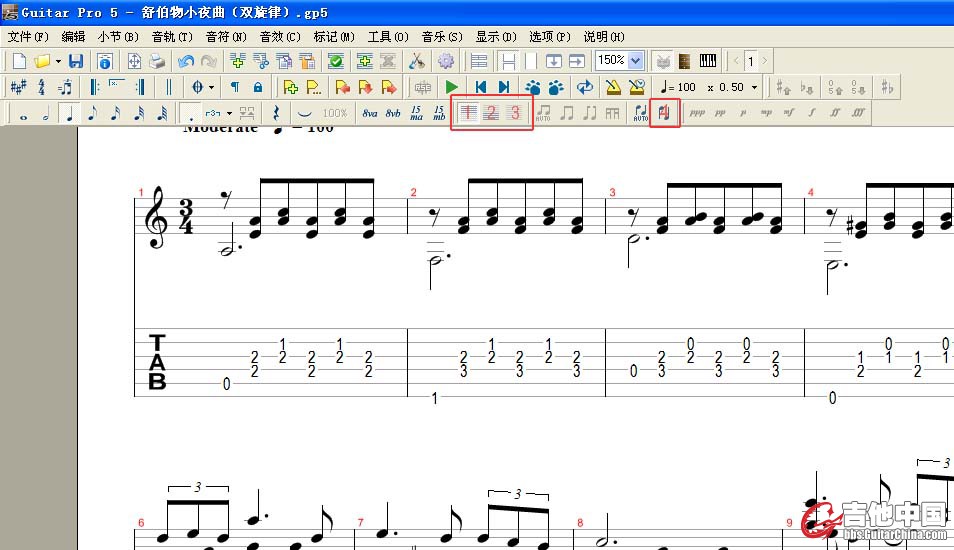The width and height of the screenshot is (954, 550).
Task: Open a file with the folder icon
Action: tap(42, 61)
